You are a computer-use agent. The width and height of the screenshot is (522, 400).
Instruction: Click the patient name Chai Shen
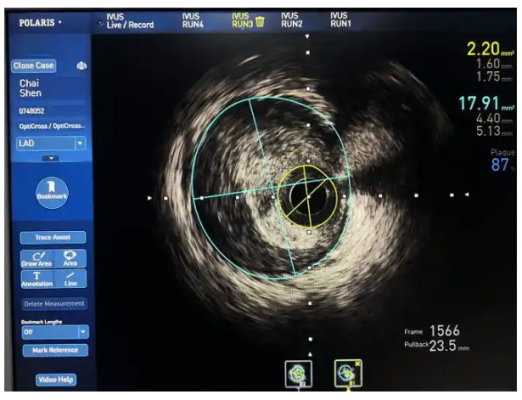pyautogui.click(x=30, y=88)
